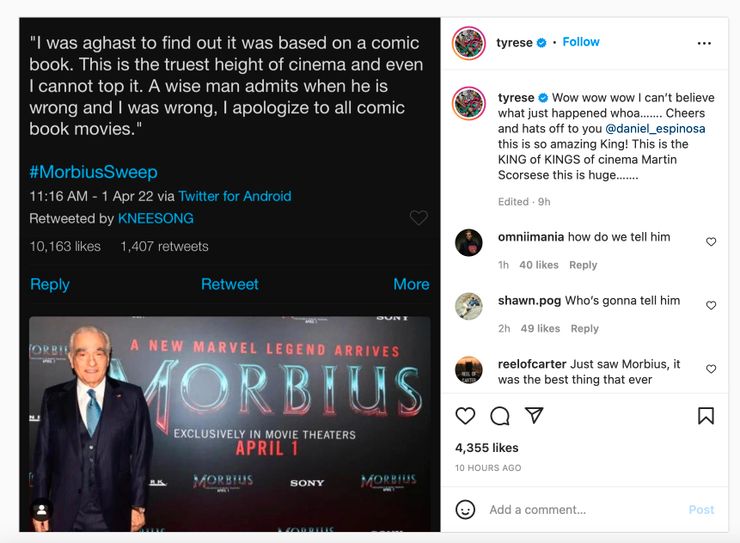Open omniimania's profile avatar
Screen dimensions: 740x543
pyautogui.click(x=469, y=243)
